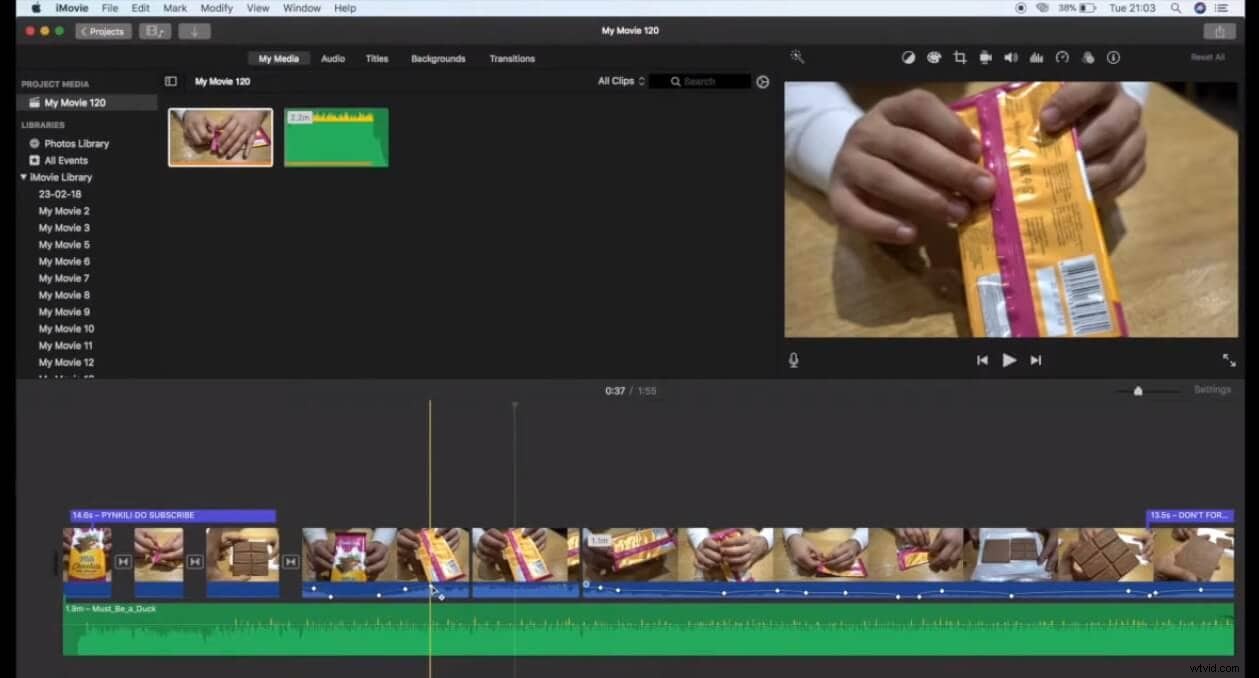Expand the iMovie Library tree
This screenshot has height=678, width=1259.
pyautogui.click(x=23, y=177)
